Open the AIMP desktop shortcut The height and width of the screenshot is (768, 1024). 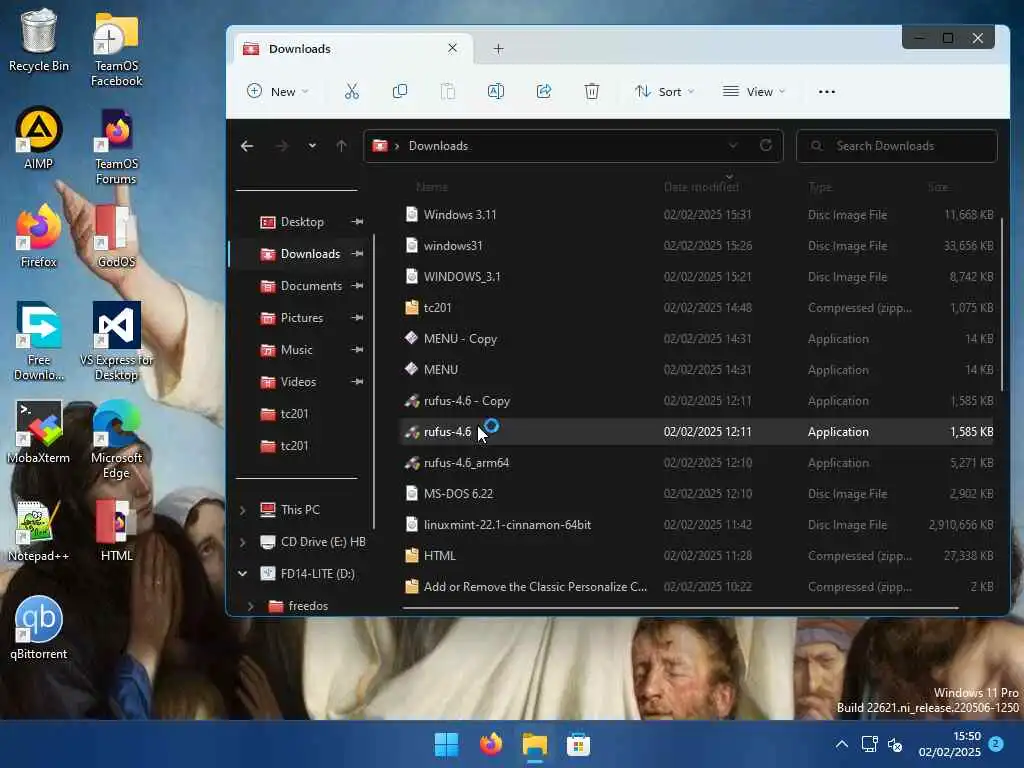39,138
